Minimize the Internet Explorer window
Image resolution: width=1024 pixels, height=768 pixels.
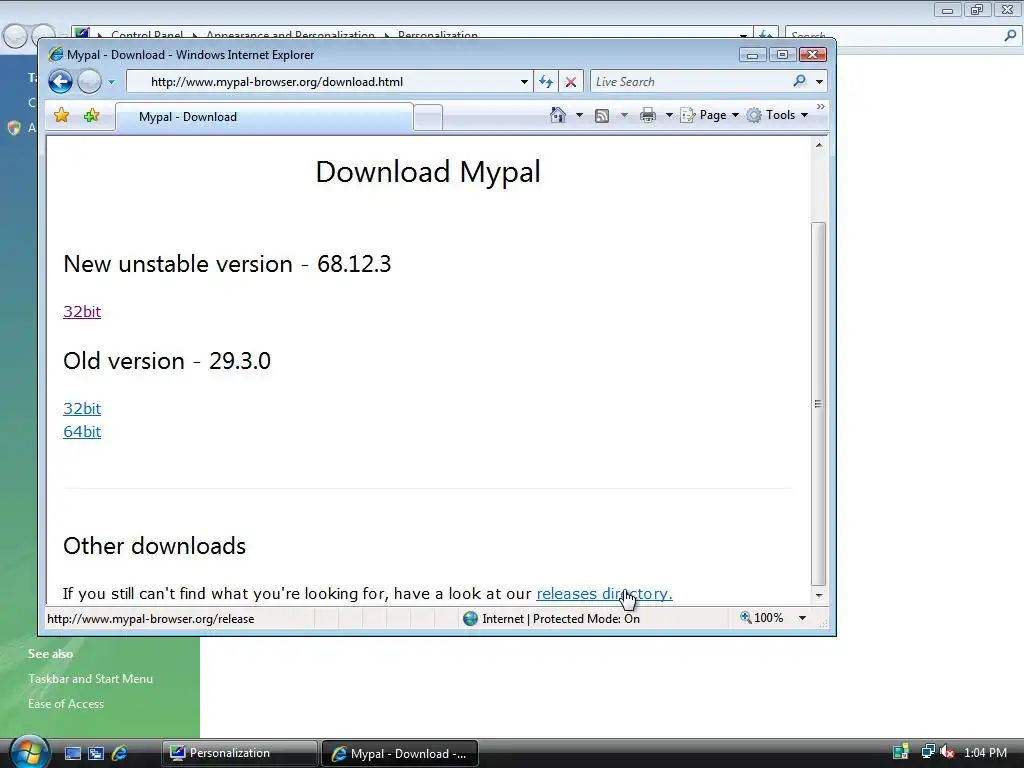[752, 55]
